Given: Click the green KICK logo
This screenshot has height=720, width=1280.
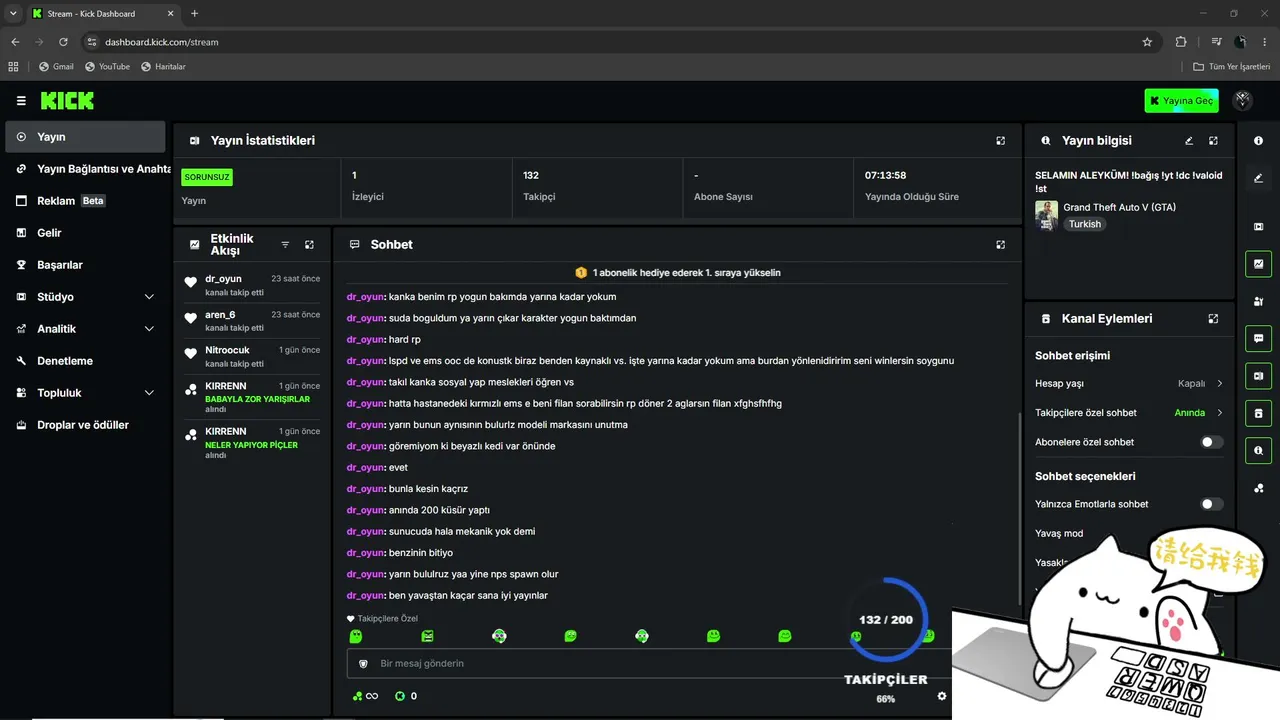Looking at the screenshot, I should click(x=67, y=101).
